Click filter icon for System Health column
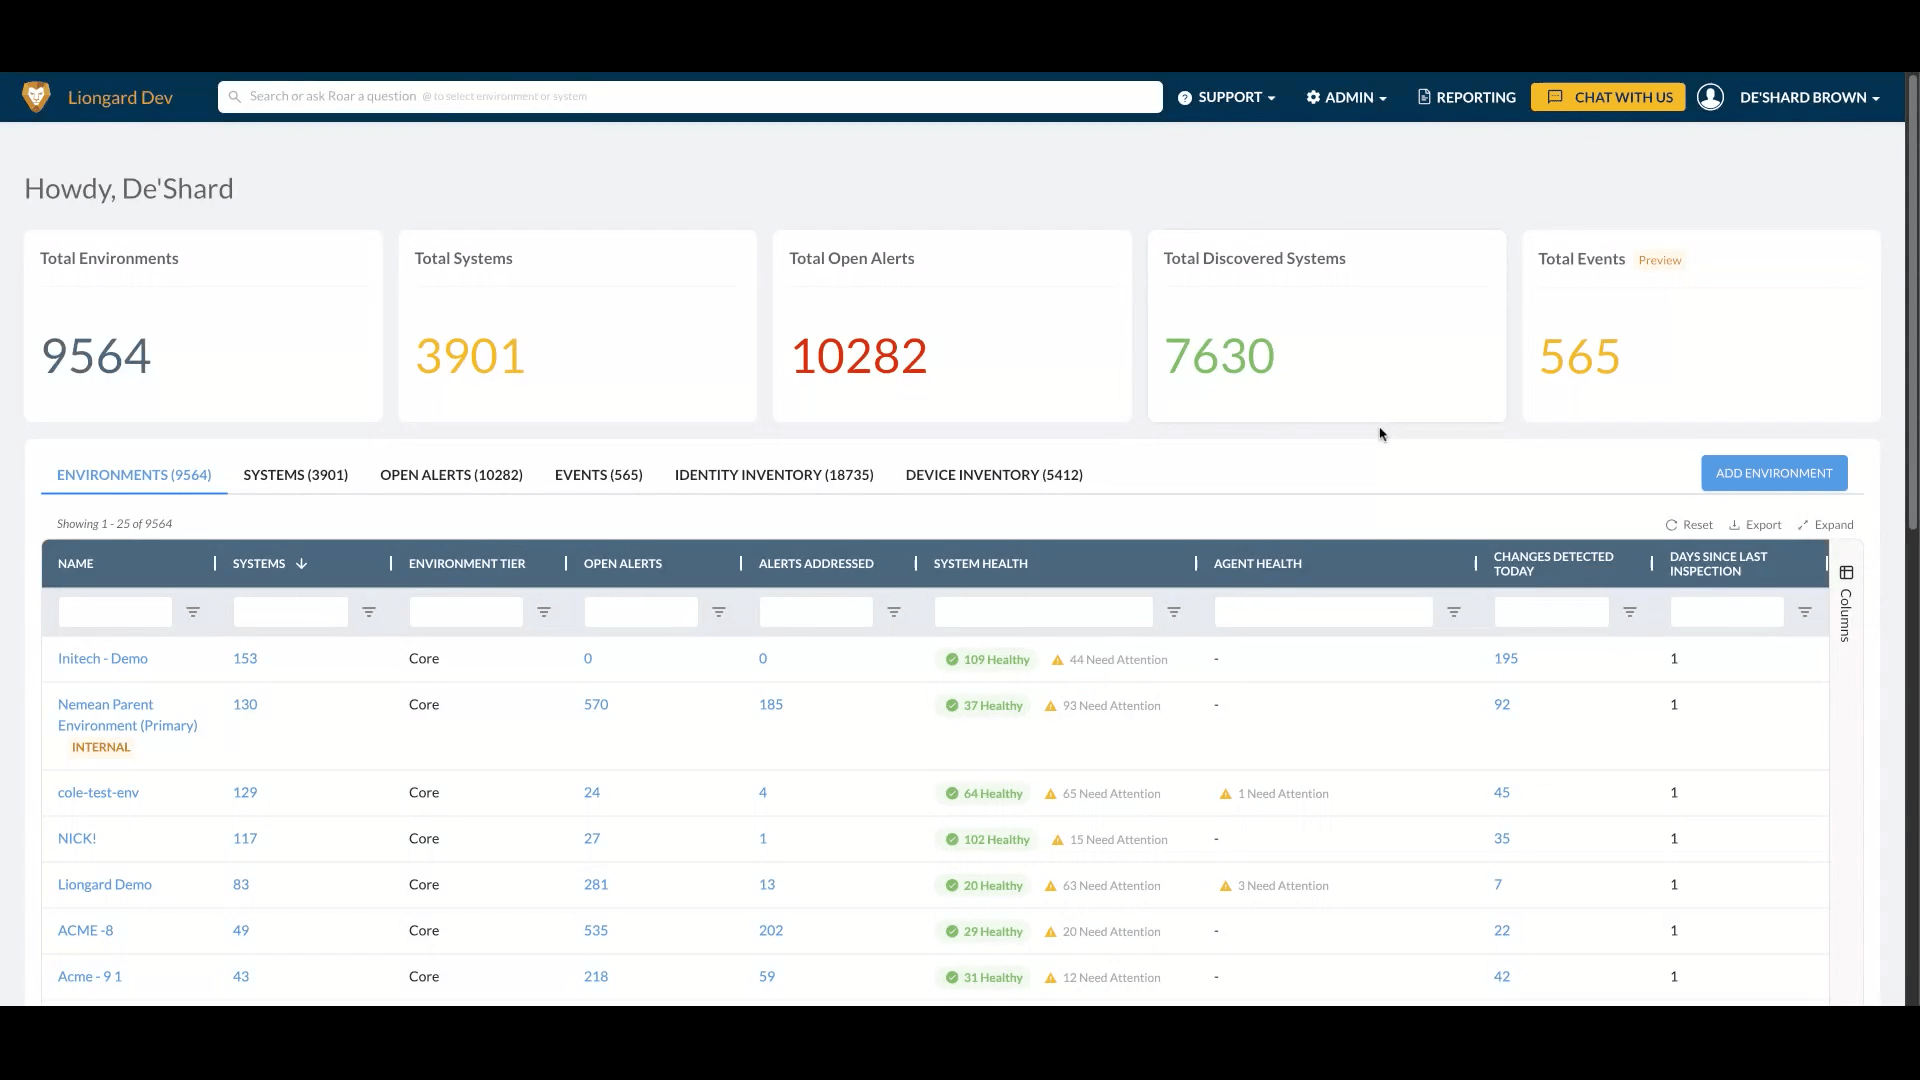The width and height of the screenshot is (1920, 1080). pyautogui.click(x=1174, y=612)
